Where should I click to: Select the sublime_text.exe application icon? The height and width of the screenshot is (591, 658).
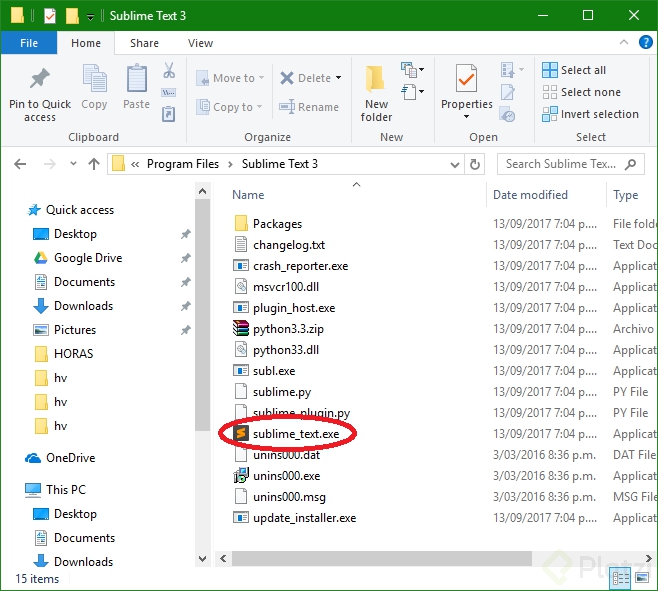click(x=241, y=433)
